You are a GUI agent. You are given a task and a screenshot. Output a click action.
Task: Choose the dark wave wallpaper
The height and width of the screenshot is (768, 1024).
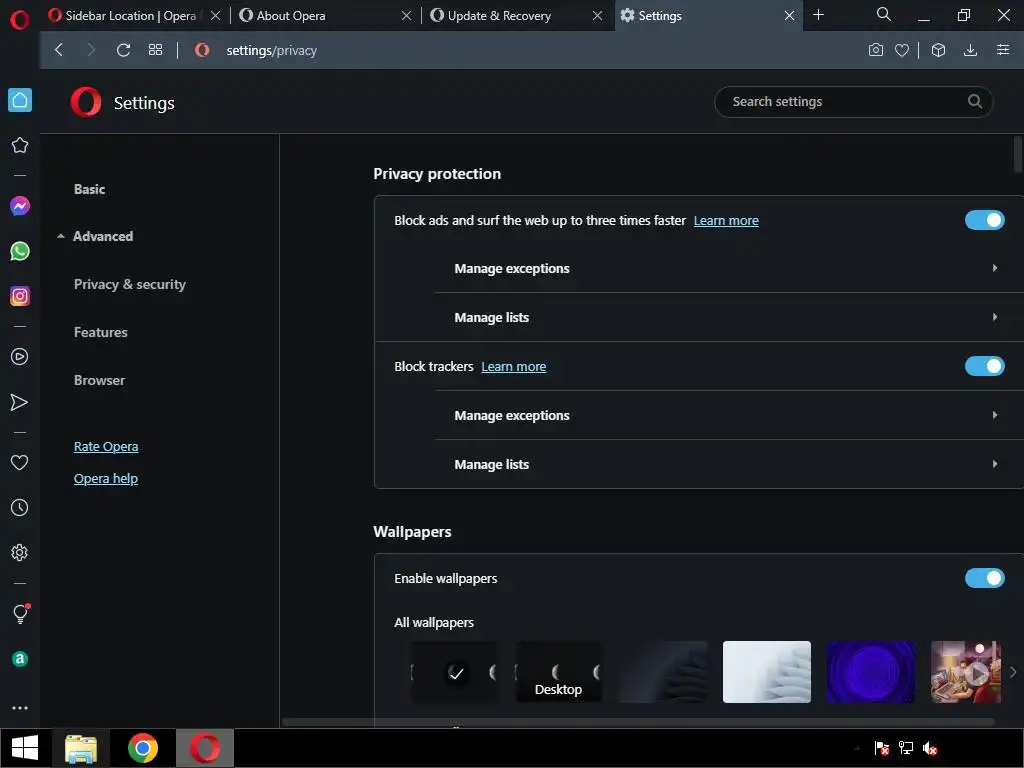663,672
